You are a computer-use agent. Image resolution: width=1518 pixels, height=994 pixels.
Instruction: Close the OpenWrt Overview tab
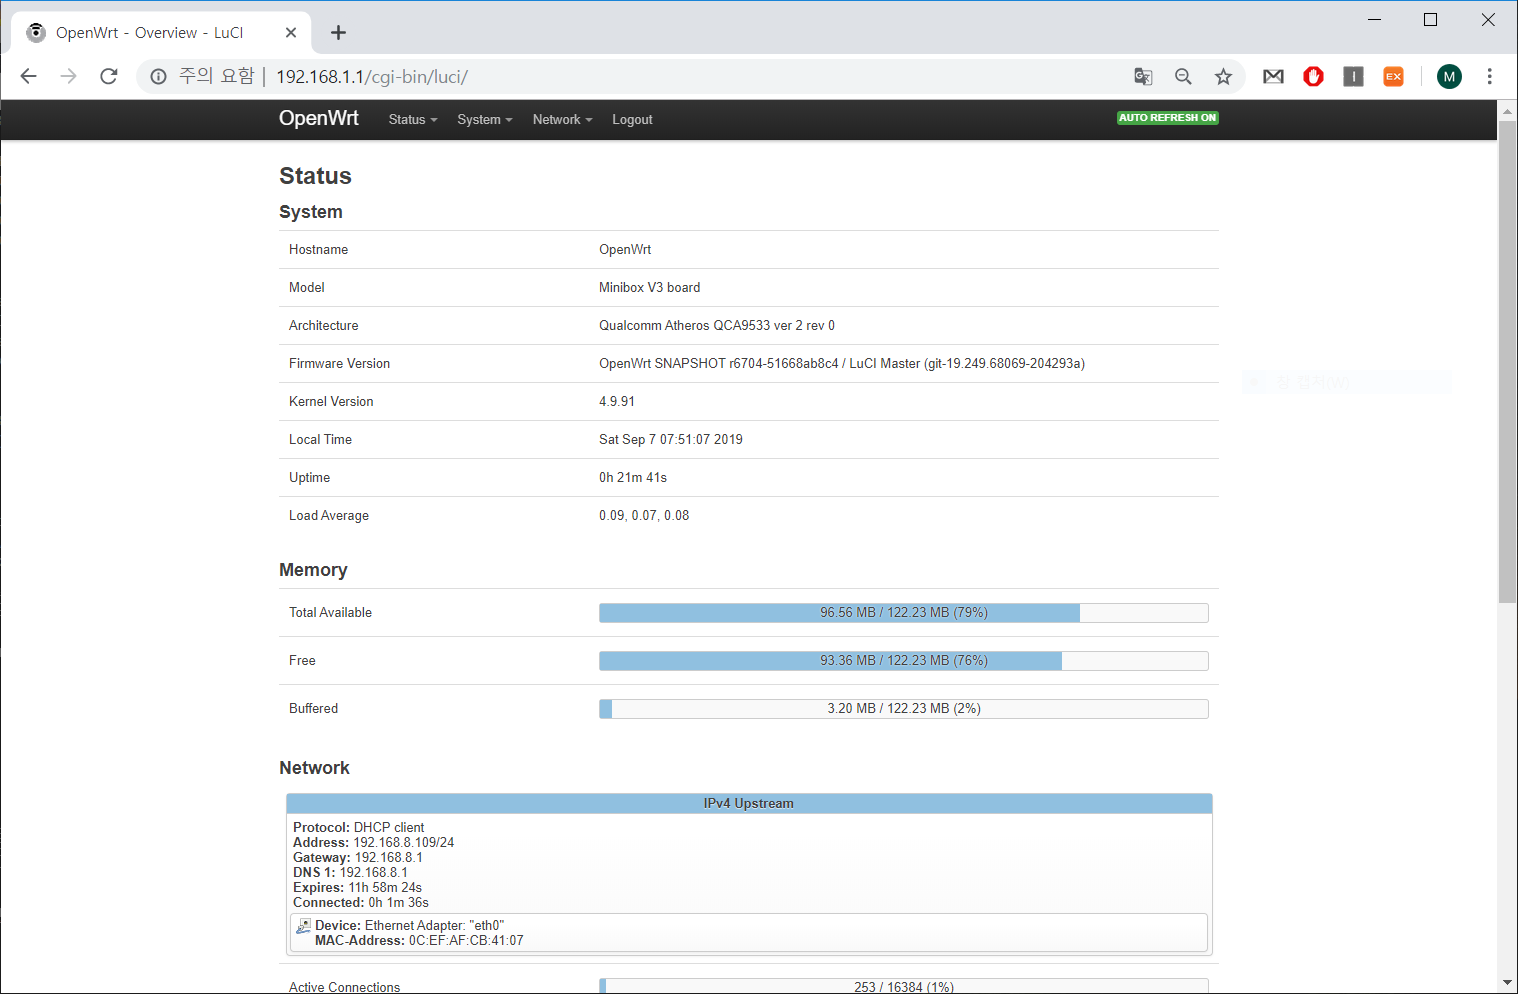[291, 33]
